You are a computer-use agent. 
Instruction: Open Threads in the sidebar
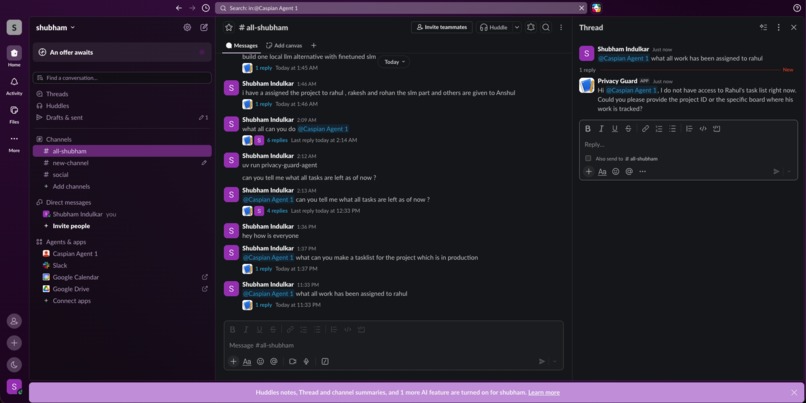click(x=122, y=94)
